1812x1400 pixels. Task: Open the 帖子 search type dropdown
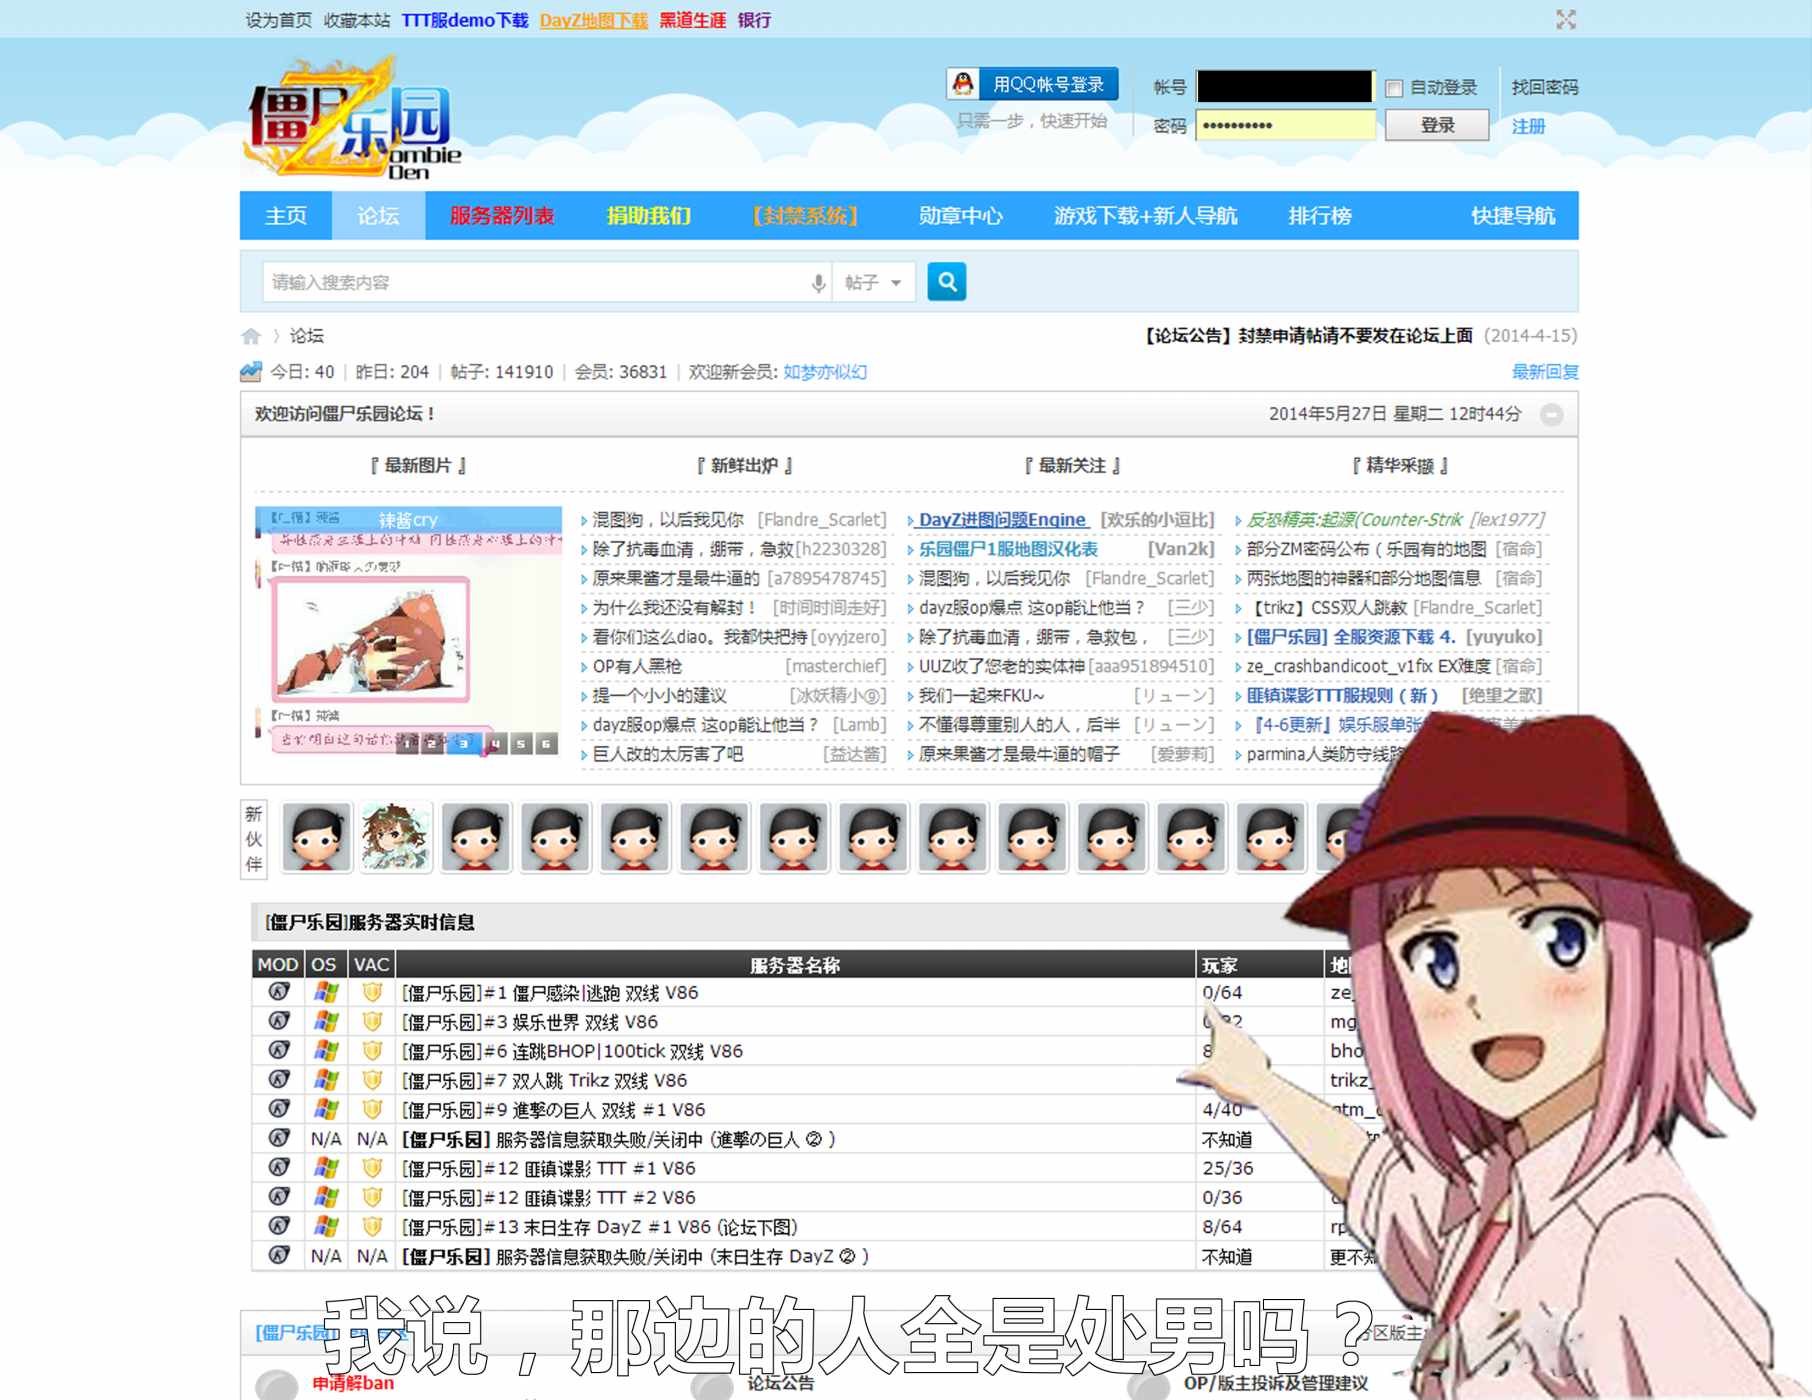[873, 283]
